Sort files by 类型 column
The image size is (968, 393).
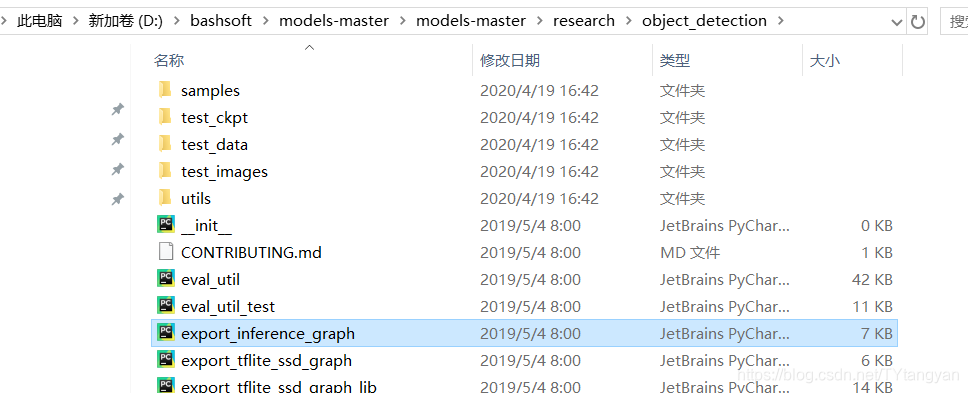pos(675,60)
